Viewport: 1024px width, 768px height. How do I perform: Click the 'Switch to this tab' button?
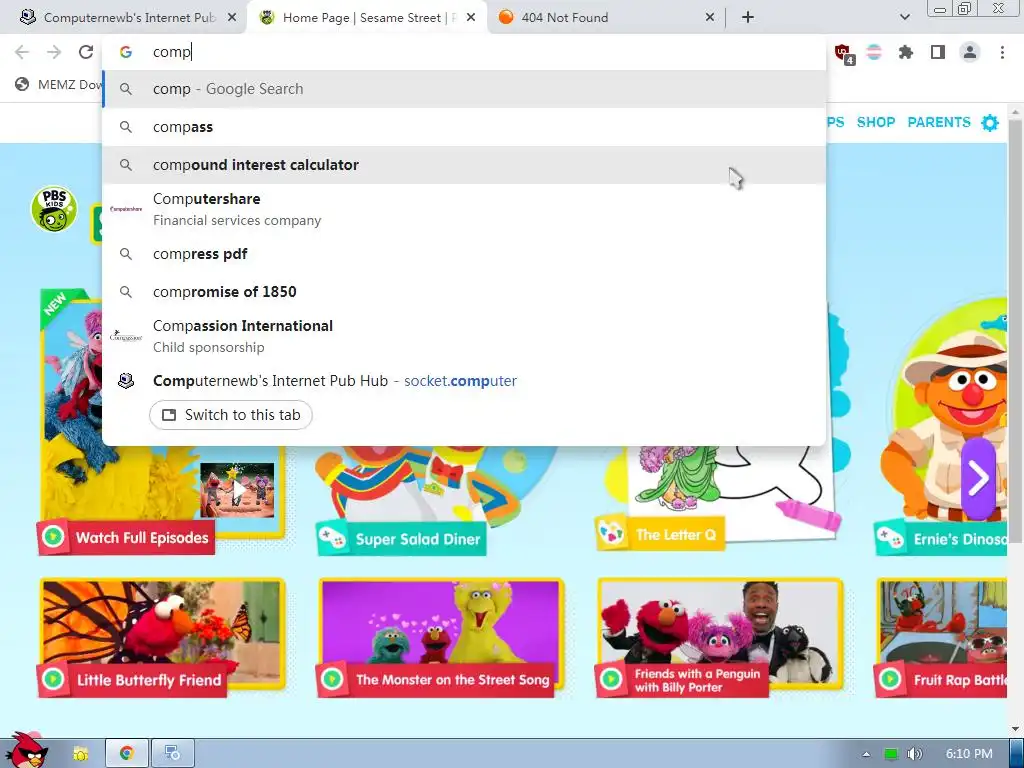coord(231,415)
